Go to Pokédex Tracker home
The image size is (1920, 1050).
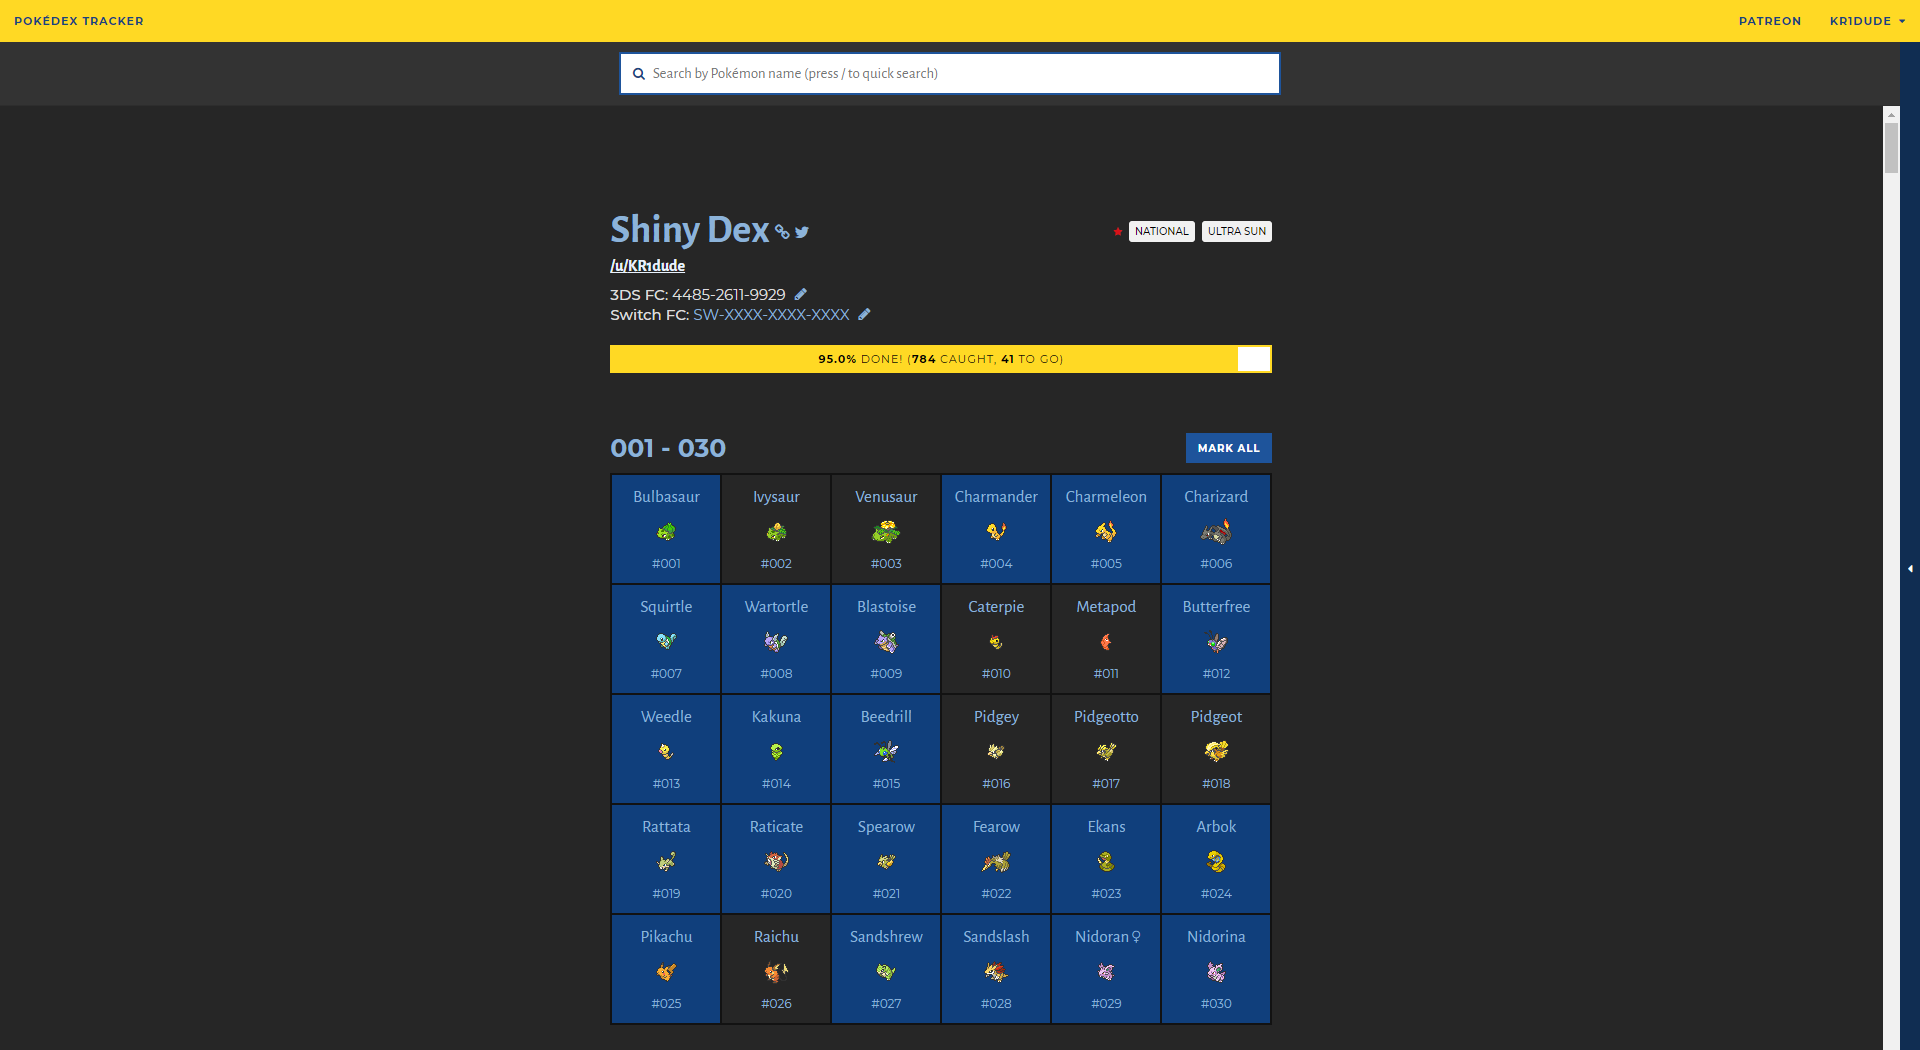pos(79,21)
